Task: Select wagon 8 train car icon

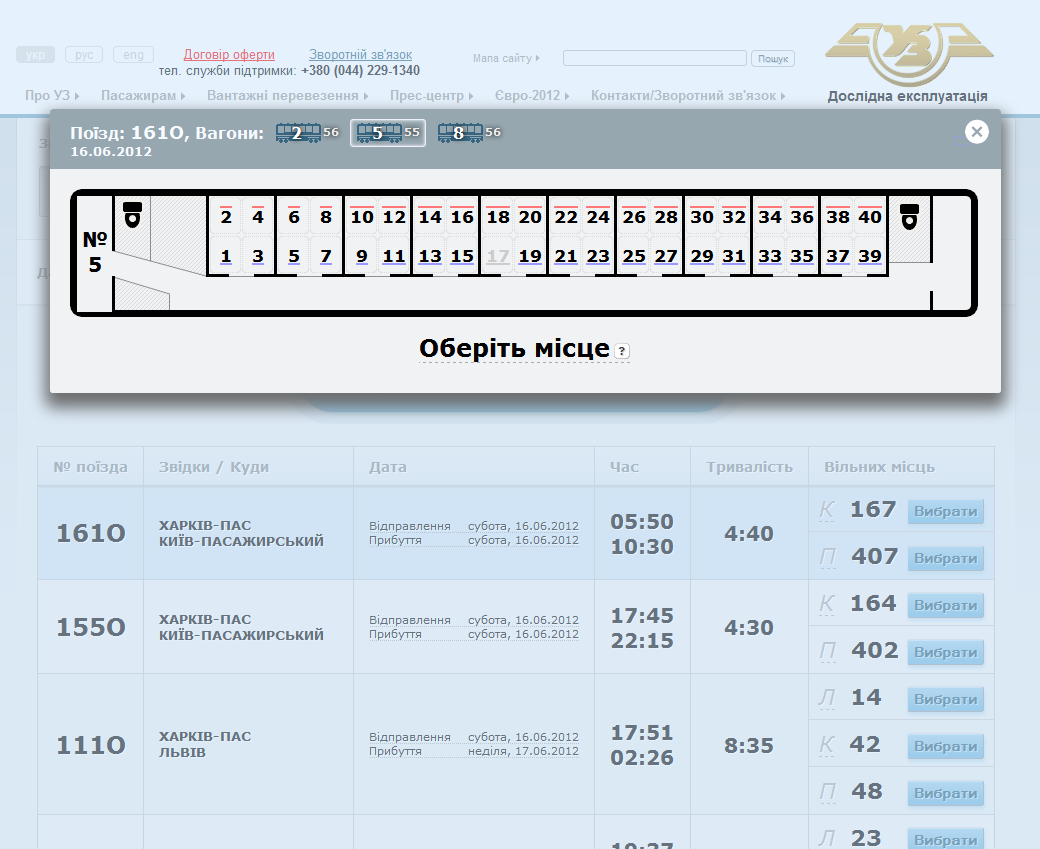Action: pyautogui.click(x=459, y=133)
